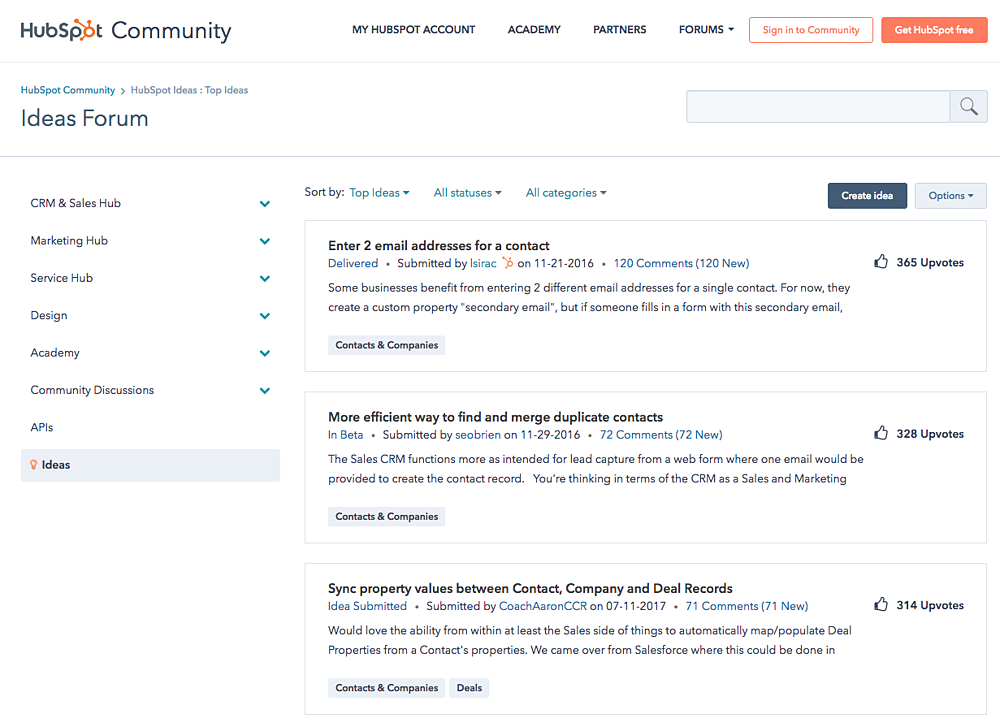The width and height of the screenshot is (1000, 727).
Task: Open the Forums navigation dropdown
Action: click(706, 29)
